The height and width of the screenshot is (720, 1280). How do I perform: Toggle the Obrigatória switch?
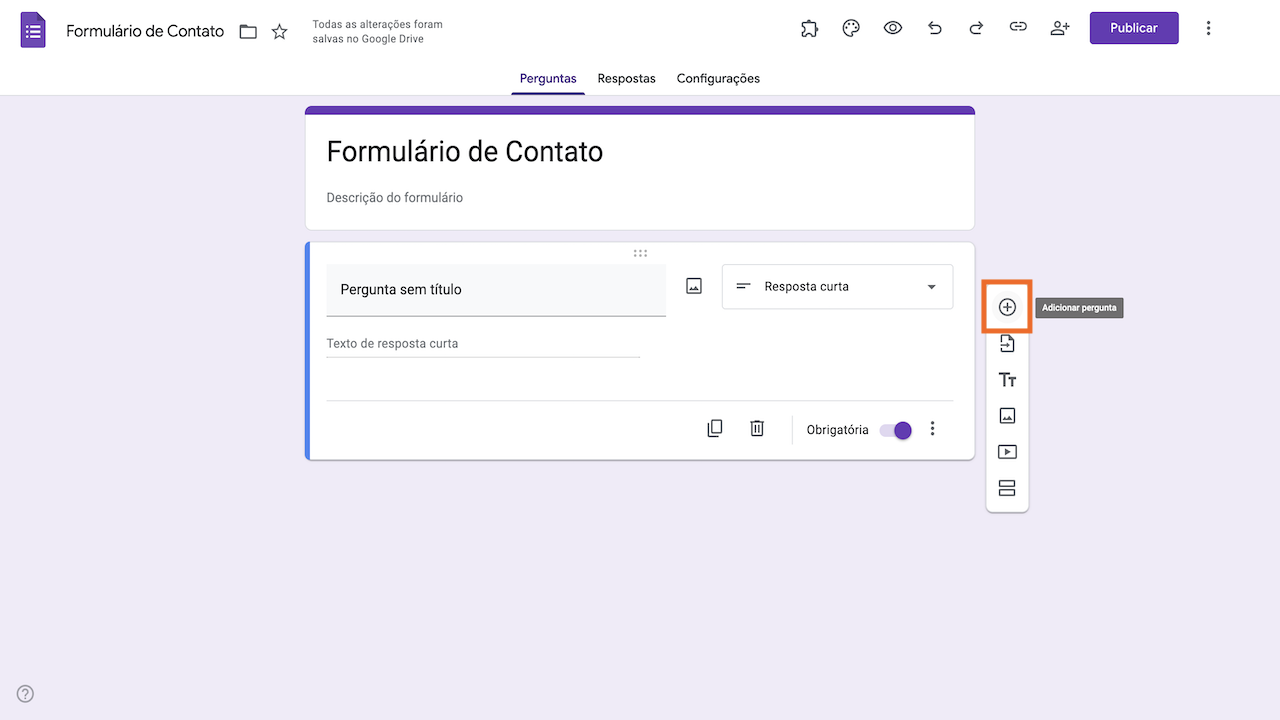click(x=896, y=430)
